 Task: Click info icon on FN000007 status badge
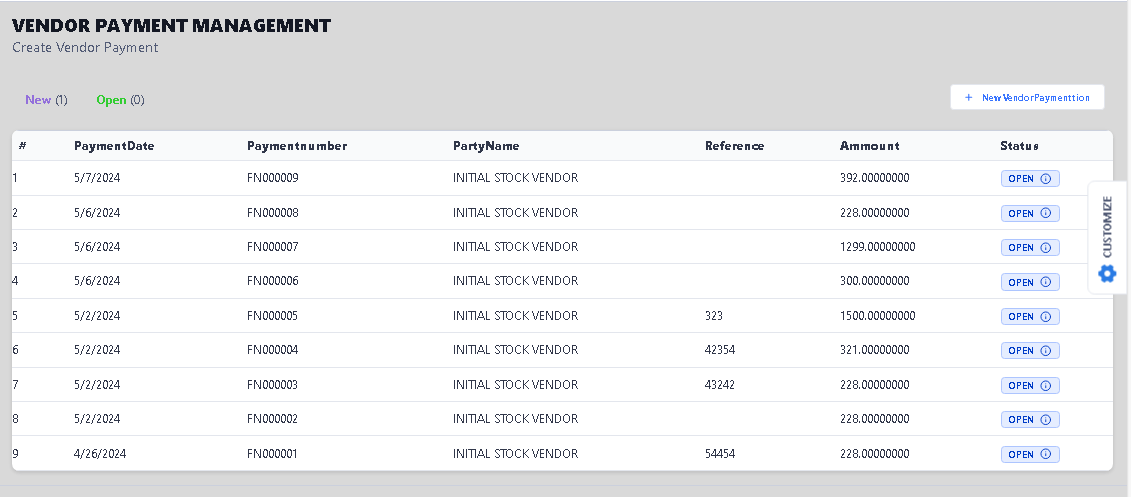[x=1046, y=247]
